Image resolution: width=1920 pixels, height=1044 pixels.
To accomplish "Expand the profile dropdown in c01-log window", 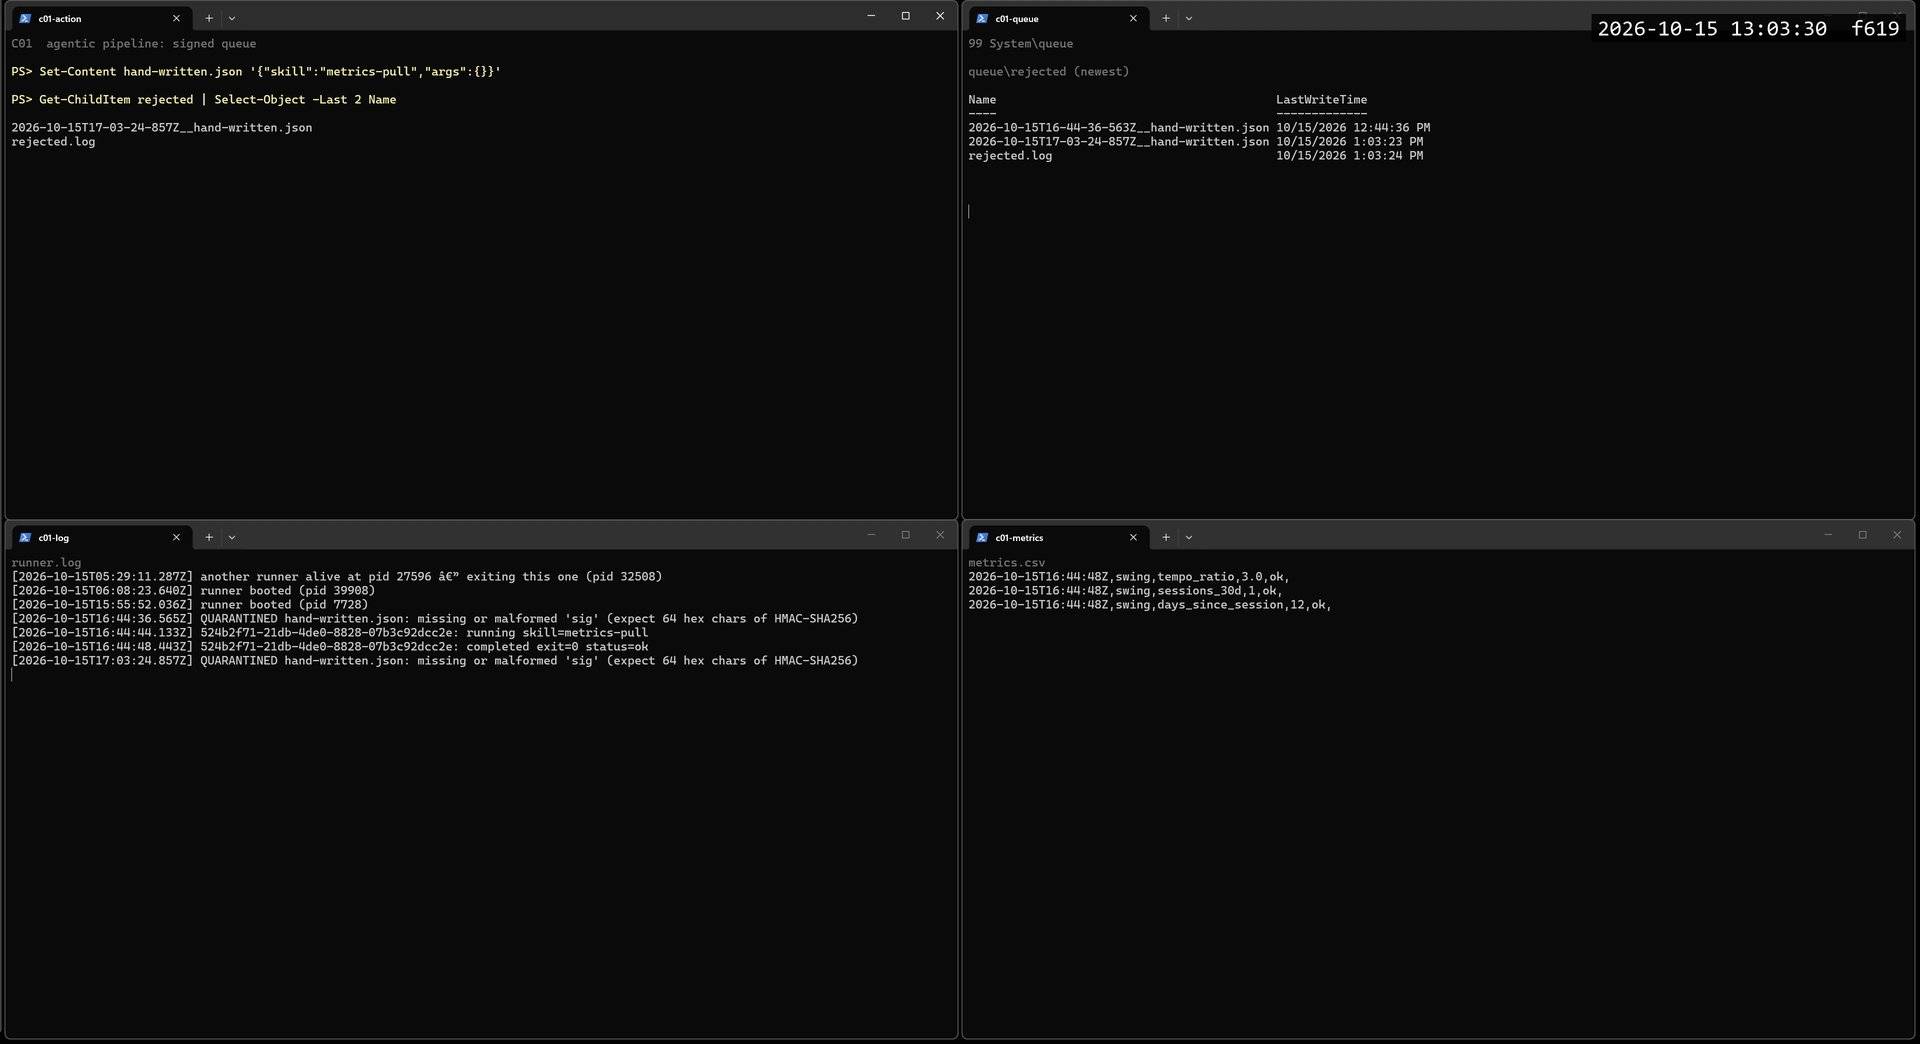I will pos(232,537).
